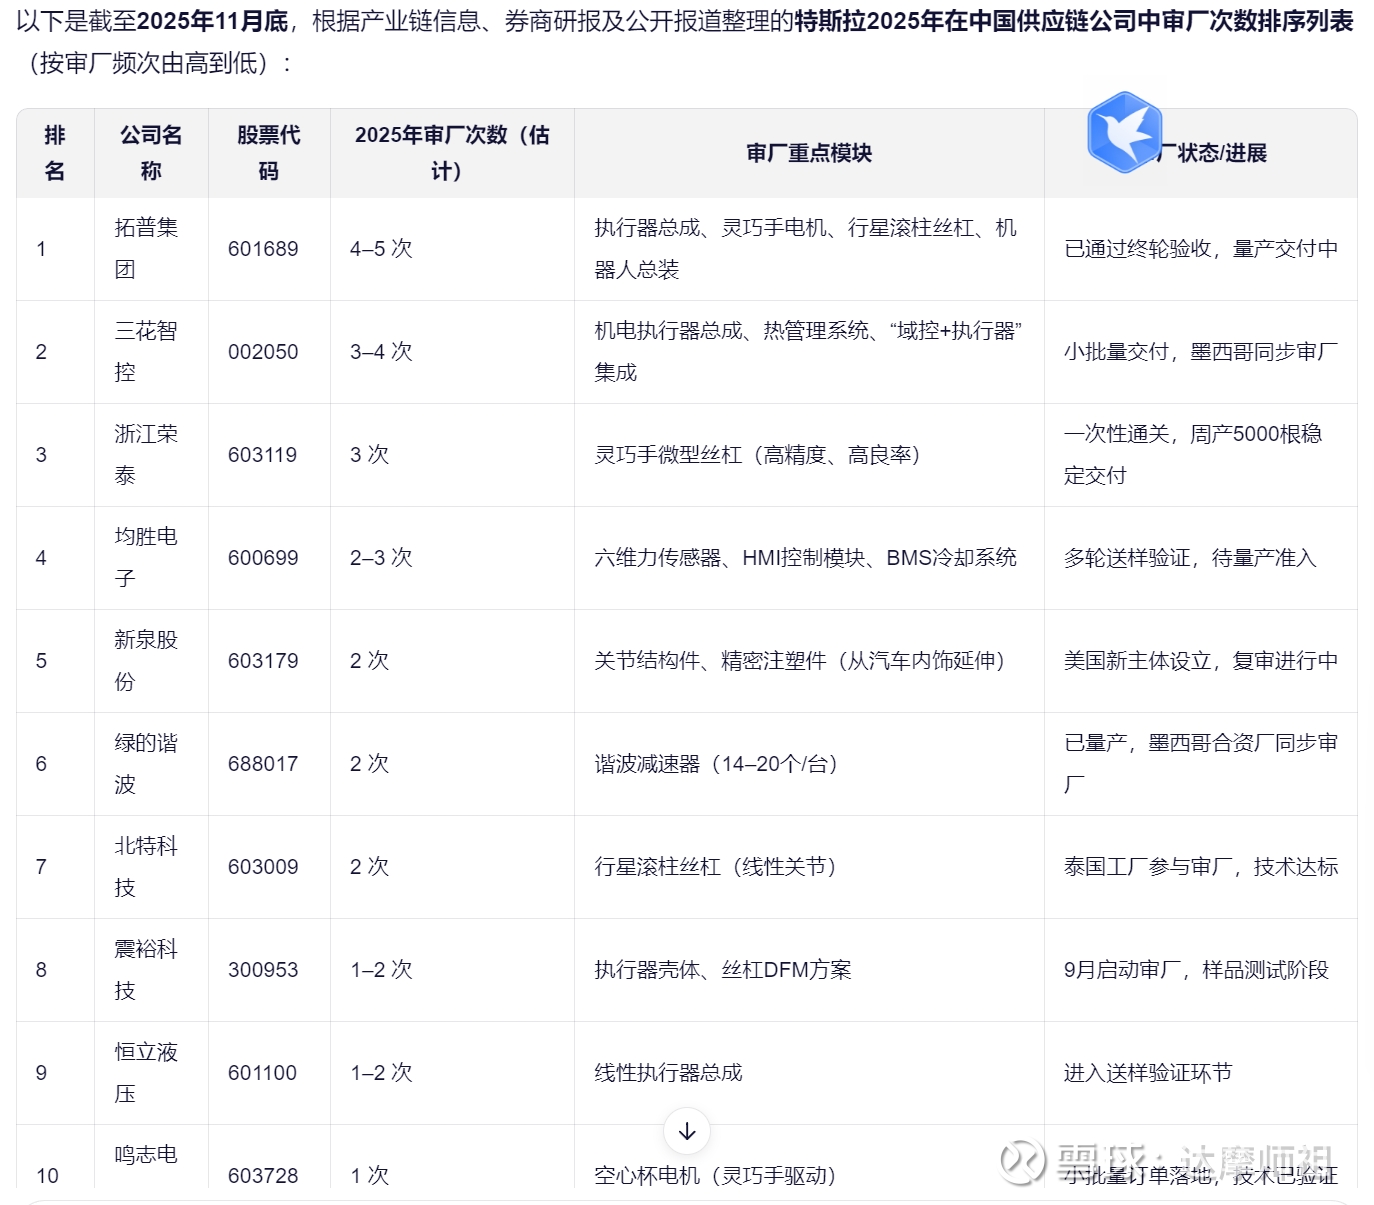Click status 9月启动审厂，样品测试阶段

(1196, 970)
